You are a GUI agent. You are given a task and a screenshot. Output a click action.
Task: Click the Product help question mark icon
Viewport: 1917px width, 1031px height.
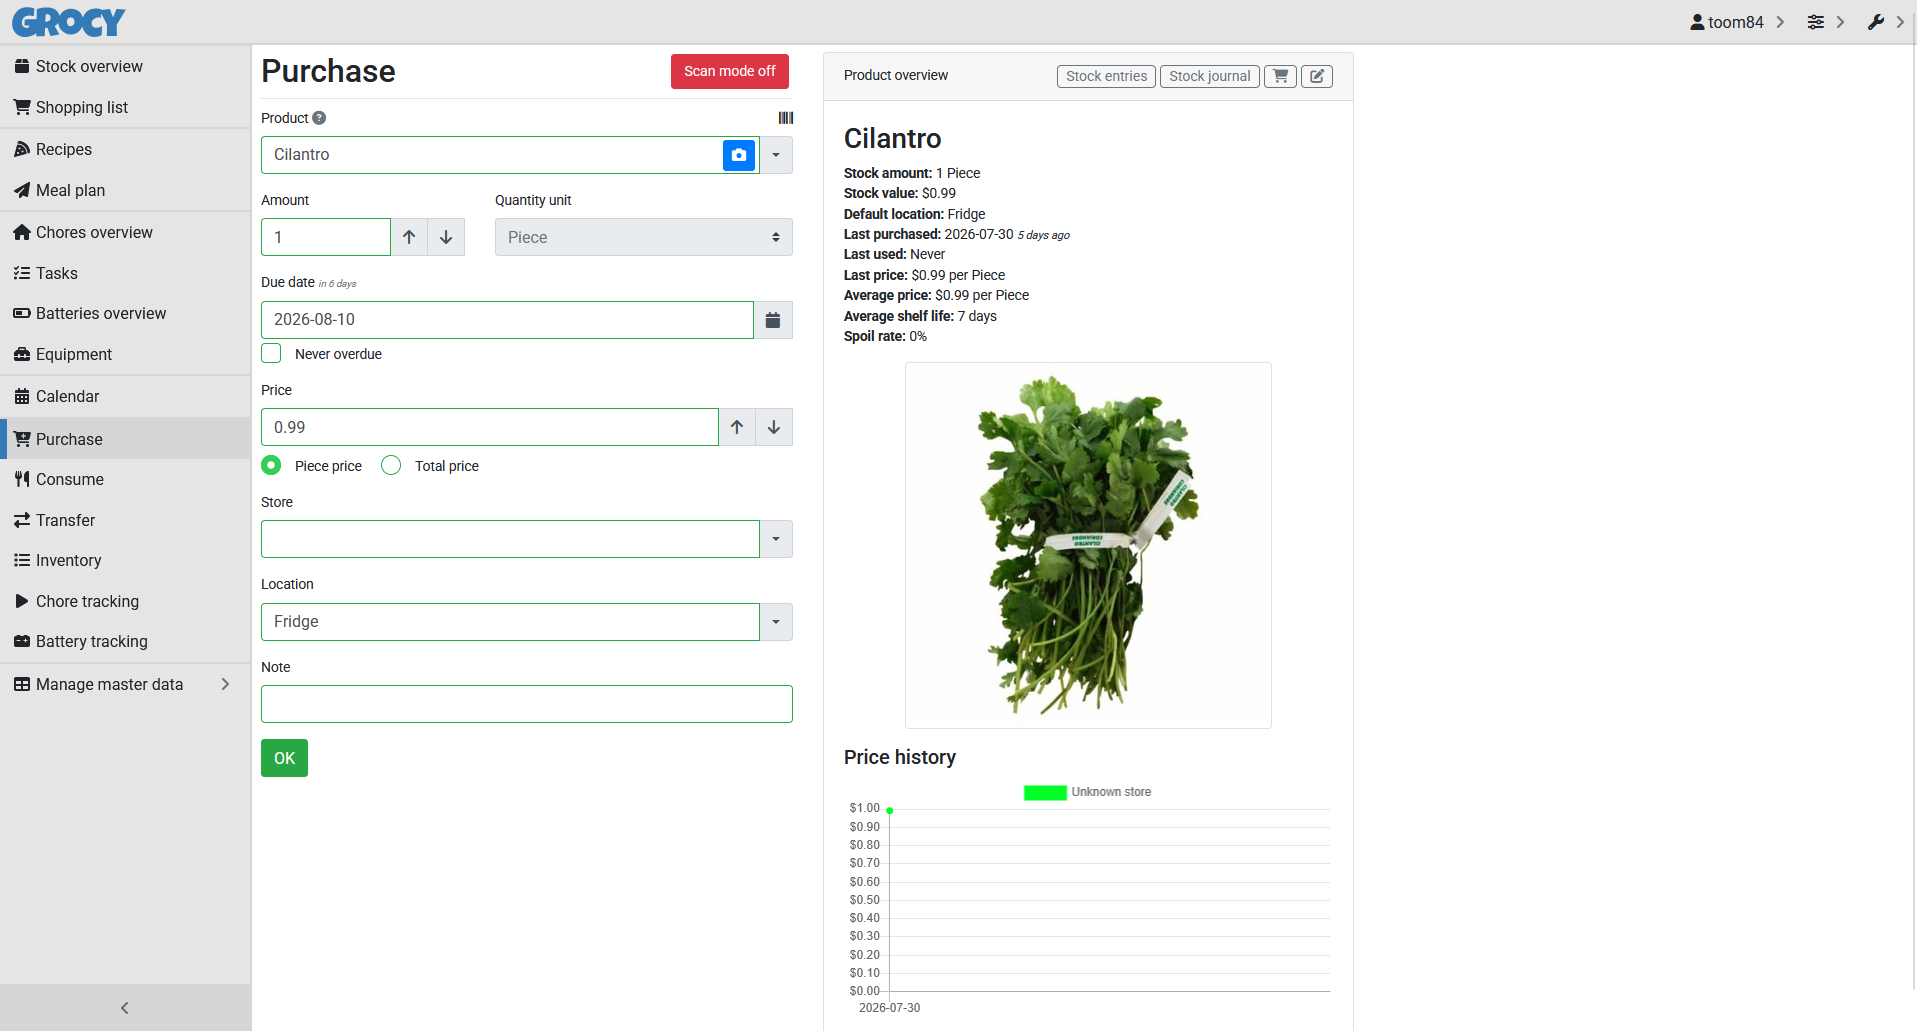point(319,118)
